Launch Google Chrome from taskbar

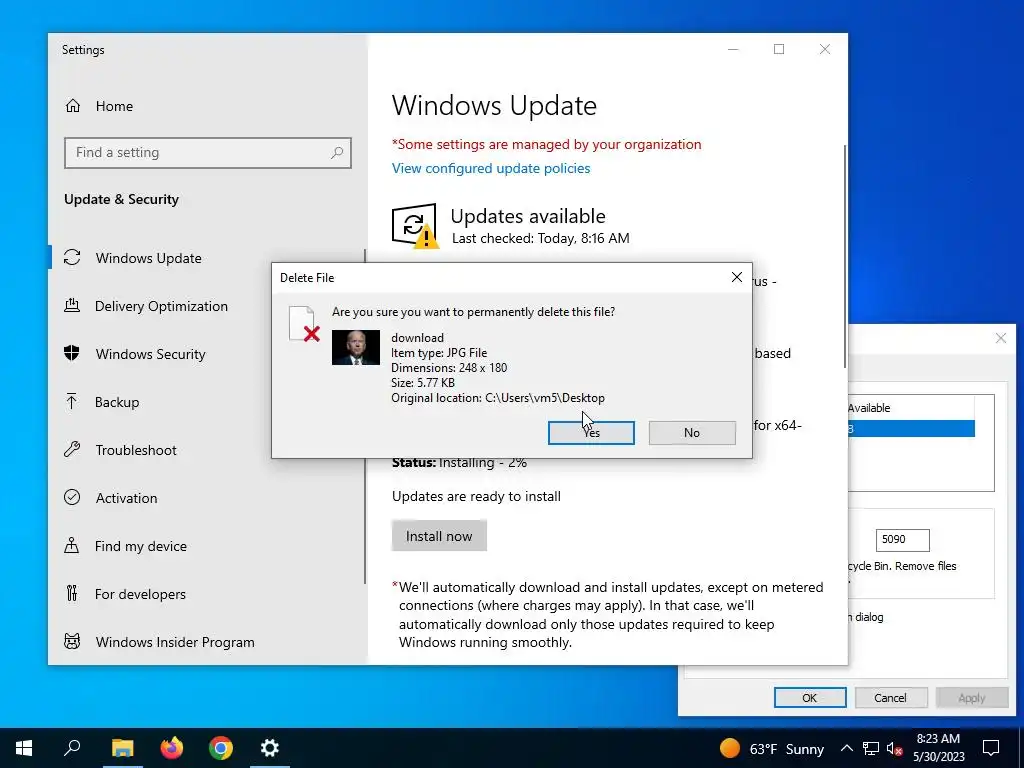pos(221,748)
